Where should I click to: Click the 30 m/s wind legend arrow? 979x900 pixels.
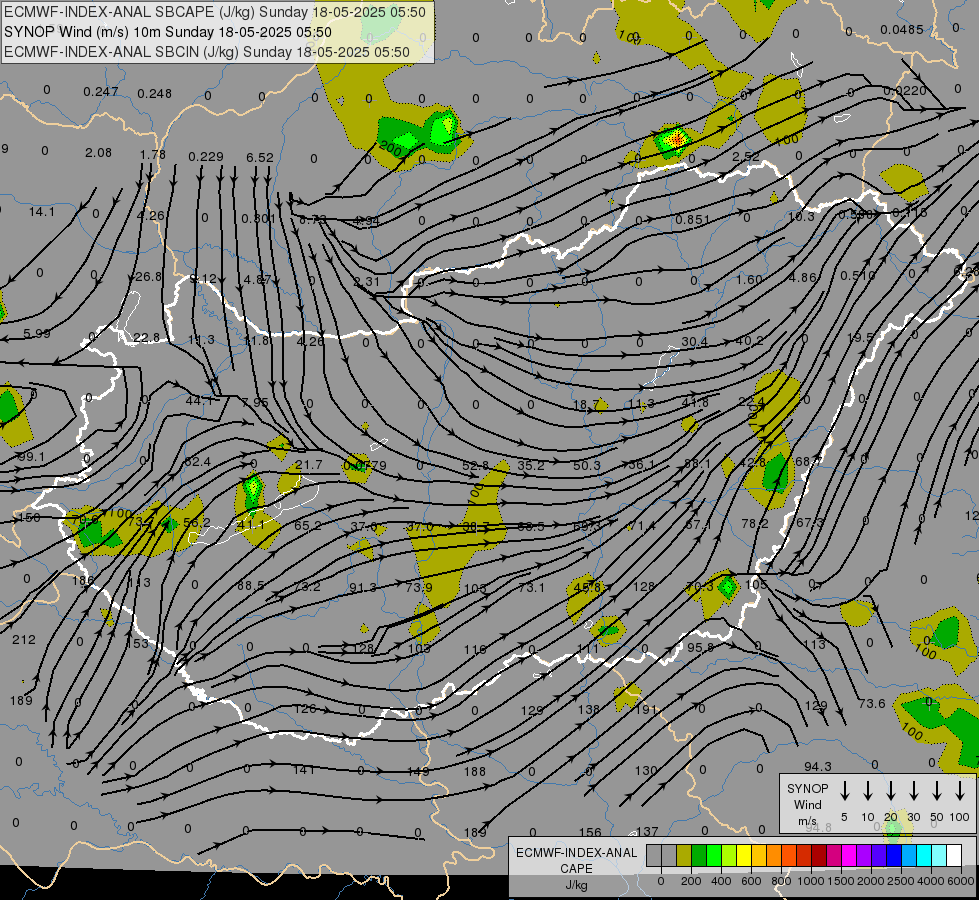click(x=913, y=791)
